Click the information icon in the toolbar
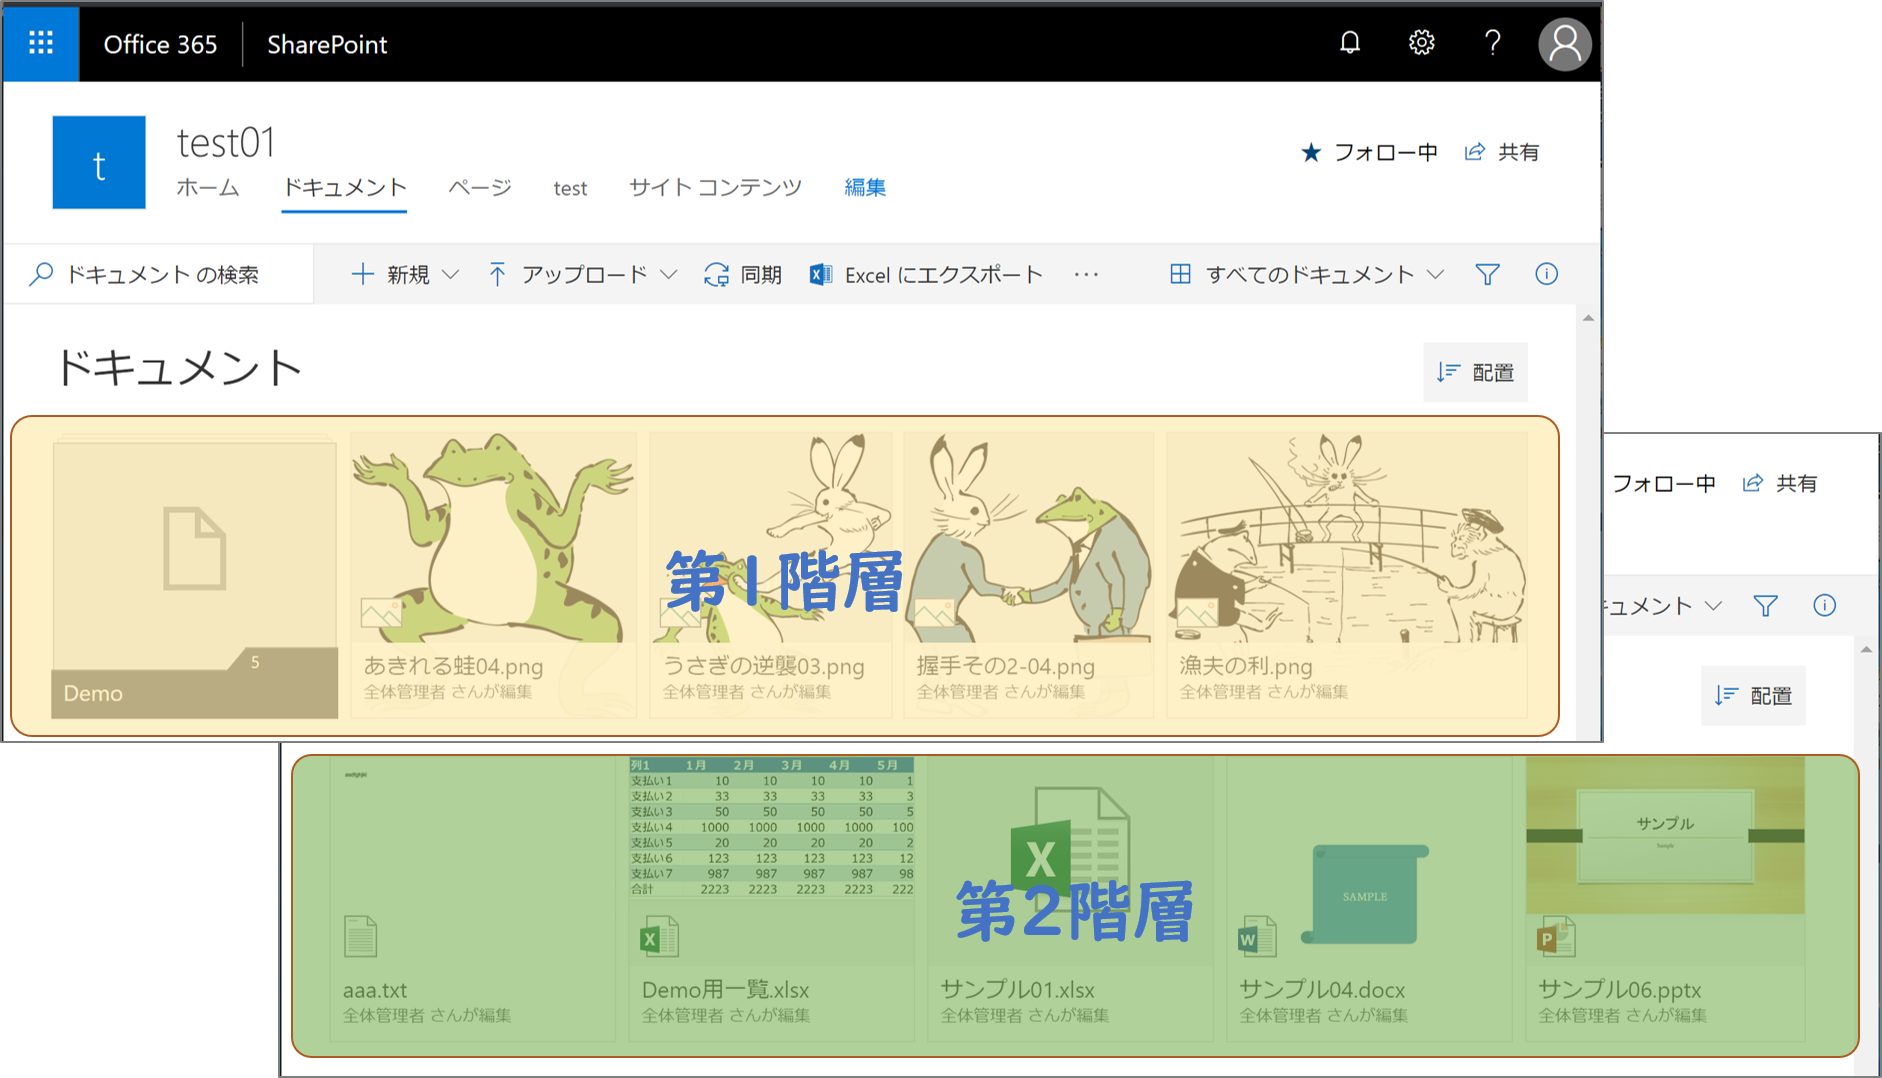Screen dimensions: 1882x1078 click(x=1546, y=273)
